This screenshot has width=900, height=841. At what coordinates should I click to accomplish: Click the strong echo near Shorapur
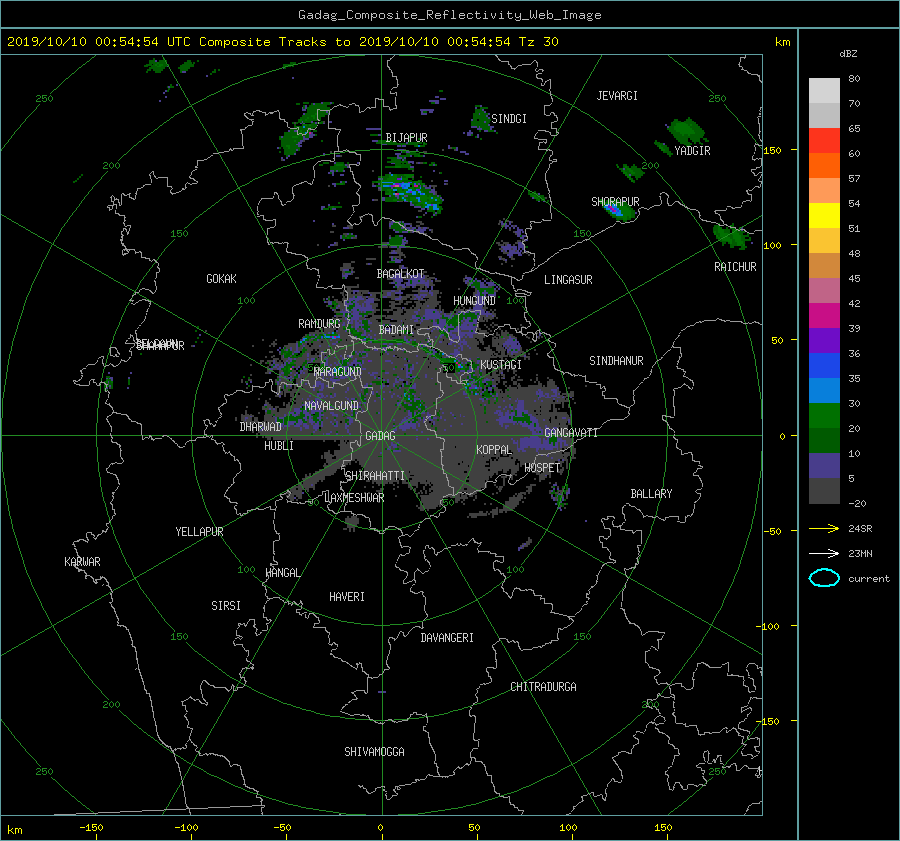tap(617, 211)
